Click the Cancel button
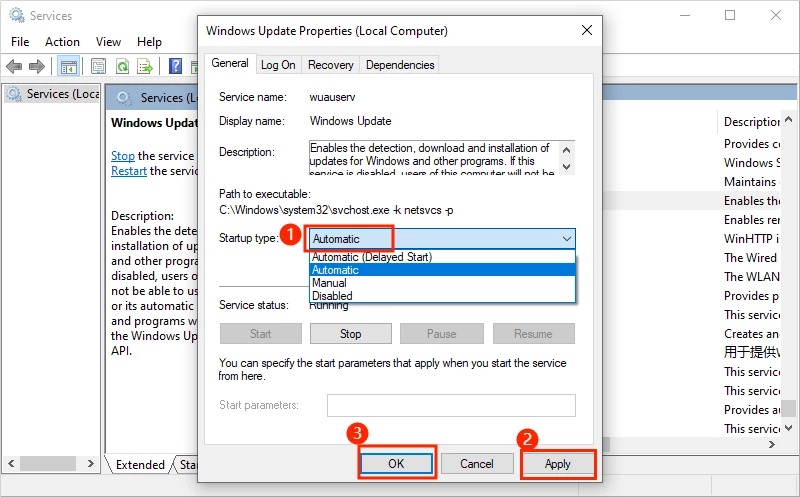The width and height of the screenshot is (800, 497). coord(477,463)
